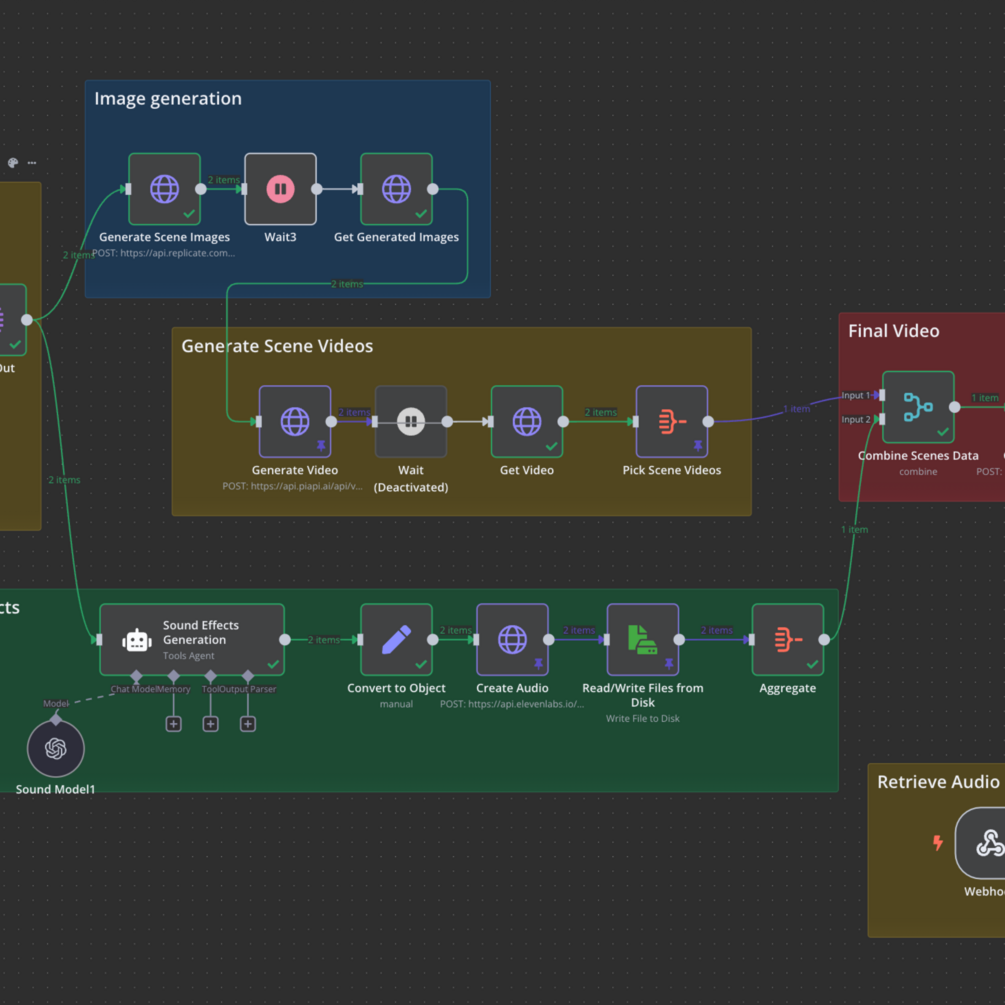Select the "Image generation" sticky note title

point(168,99)
